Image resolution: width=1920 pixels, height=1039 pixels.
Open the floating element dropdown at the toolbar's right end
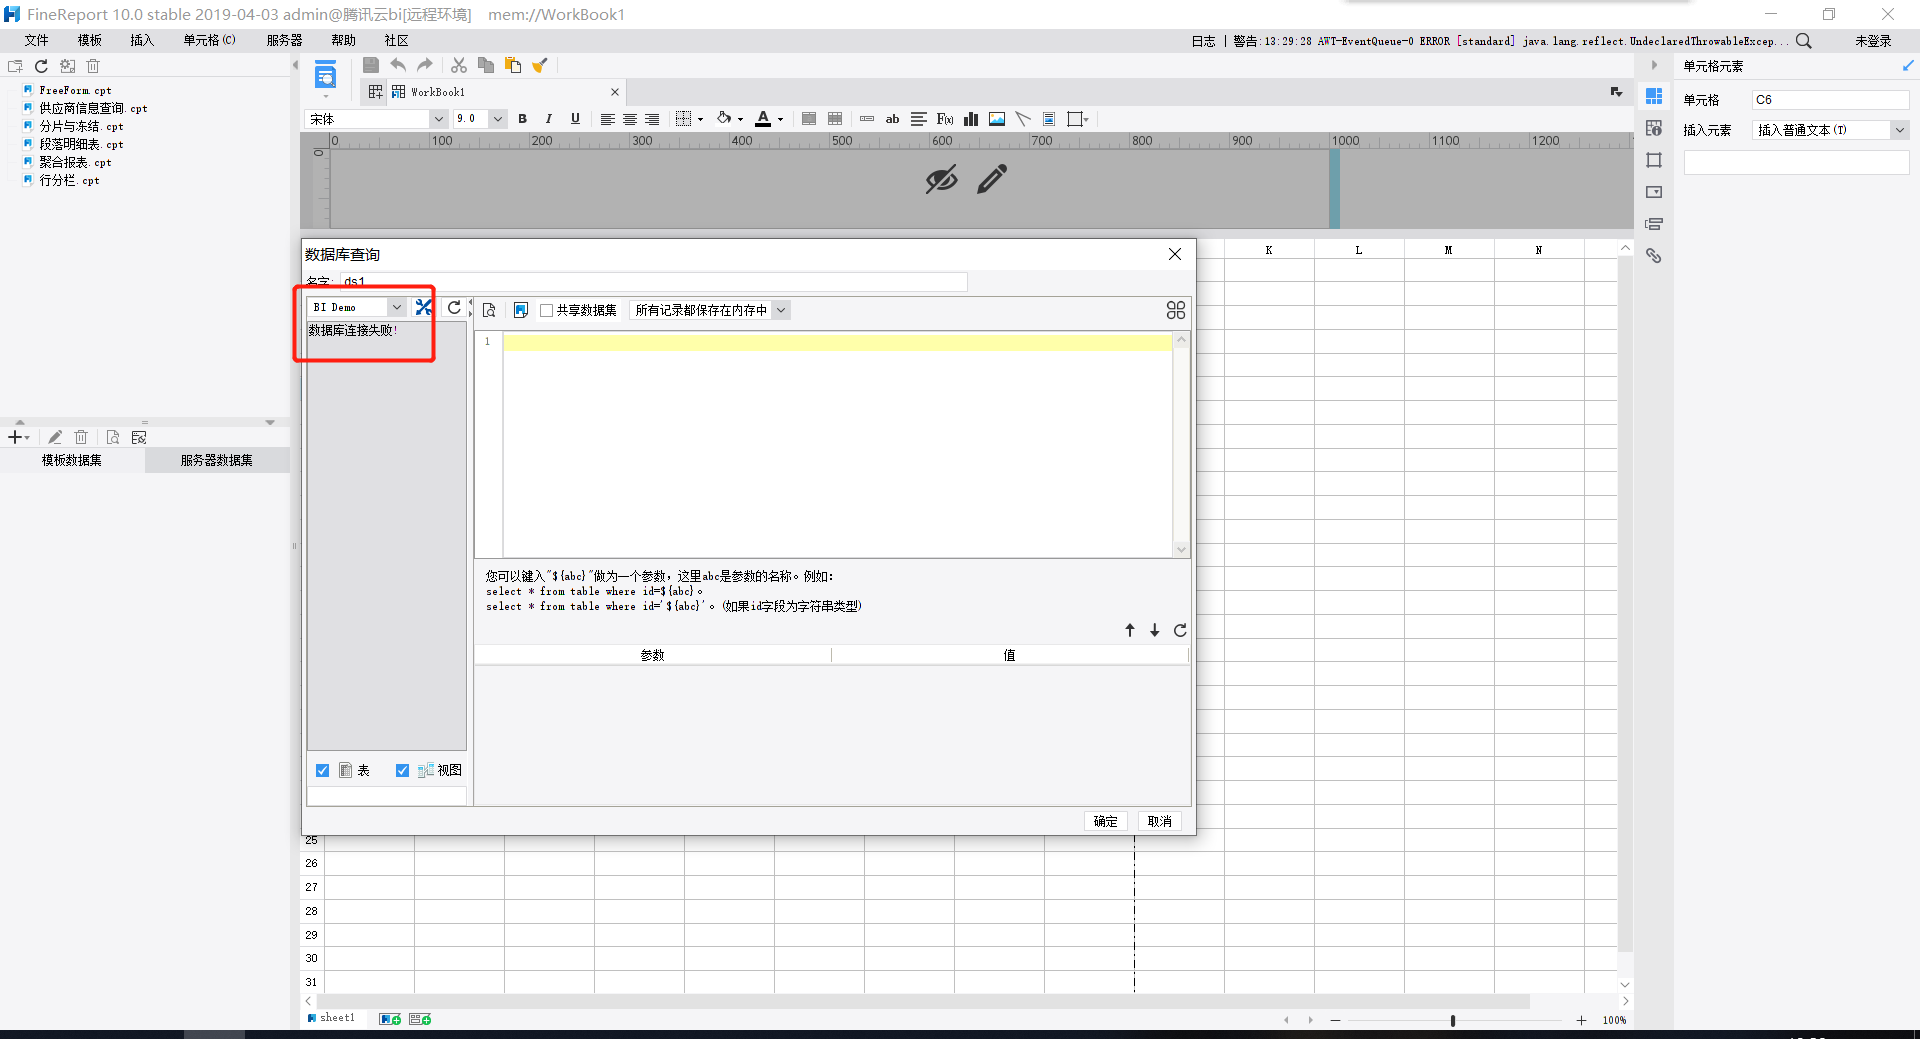pos(1078,119)
